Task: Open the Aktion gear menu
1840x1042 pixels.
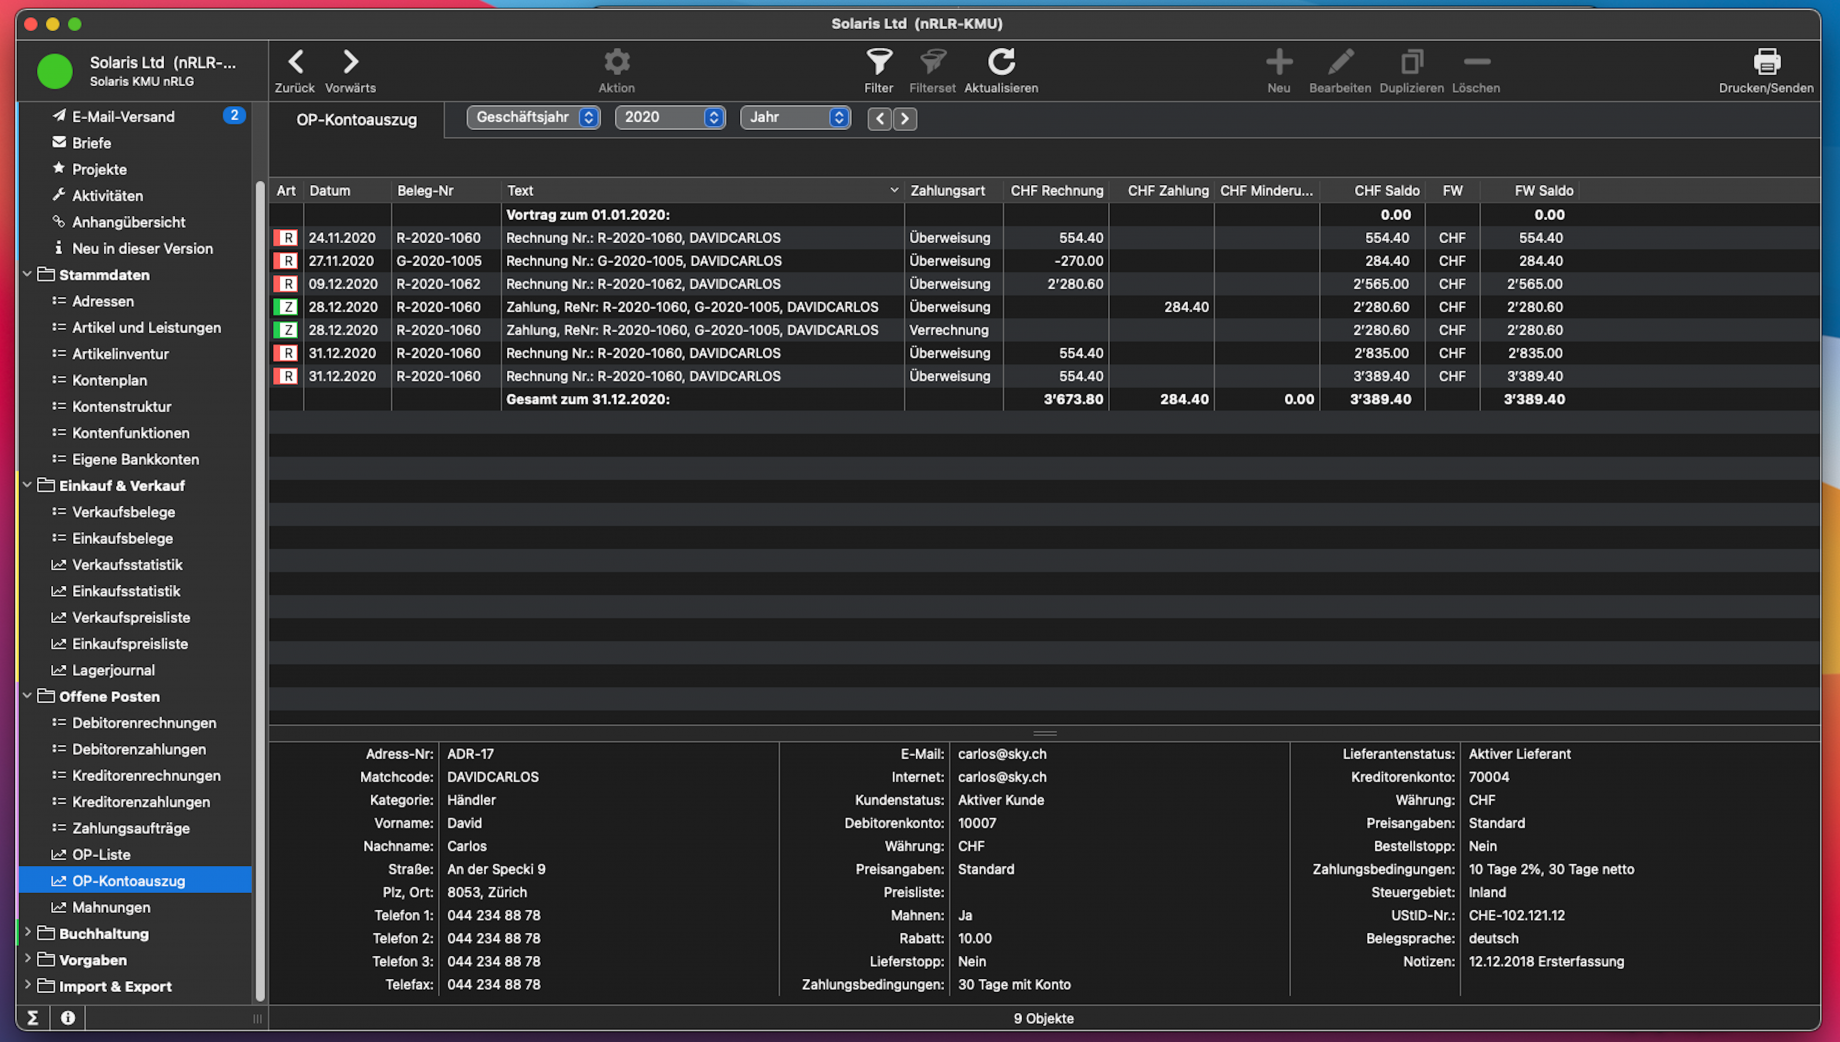Action: click(616, 63)
